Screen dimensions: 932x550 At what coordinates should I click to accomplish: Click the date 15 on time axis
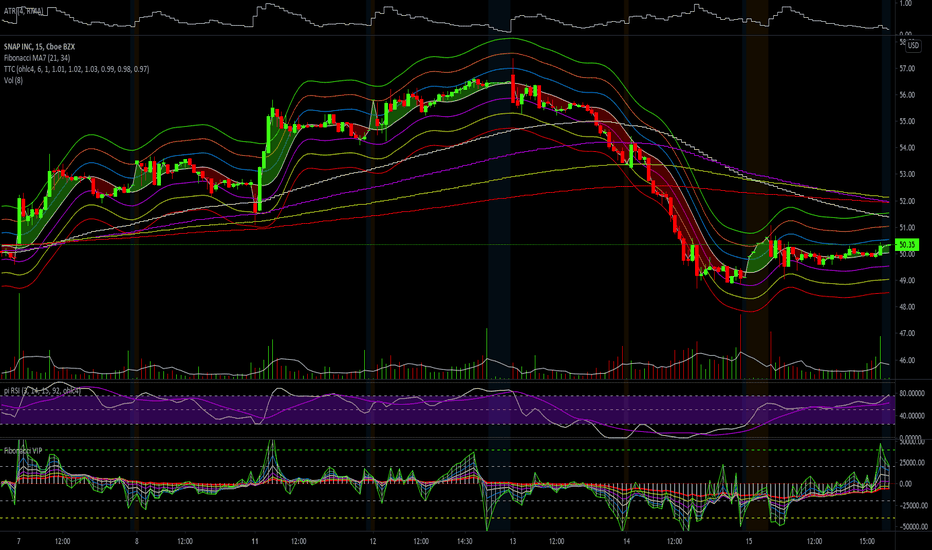coord(749,542)
